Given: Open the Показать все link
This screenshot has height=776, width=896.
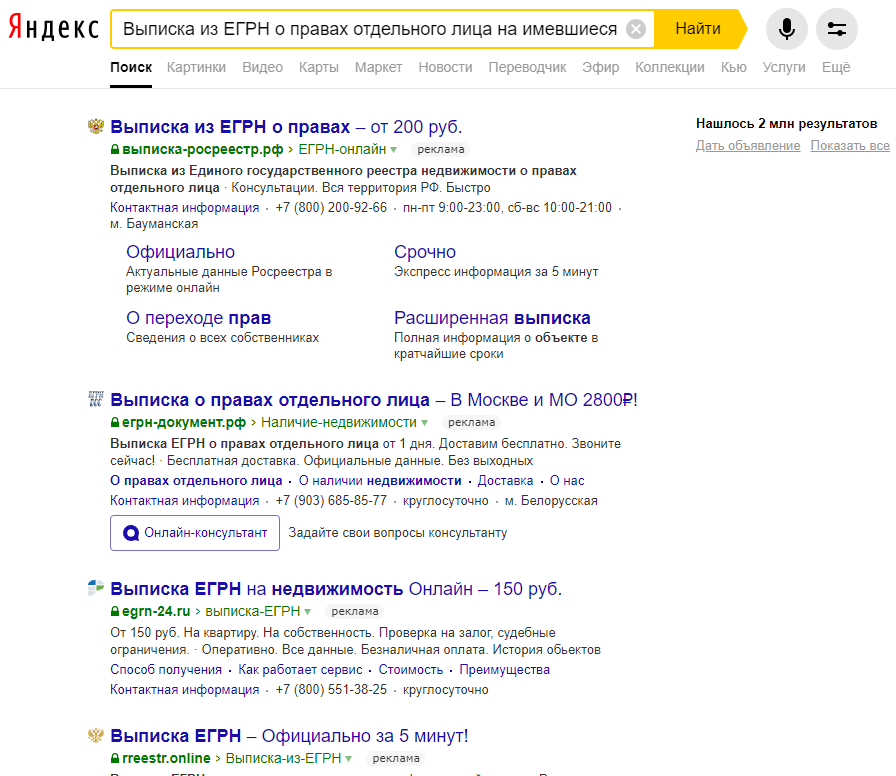Looking at the screenshot, I should coord(849,145).
